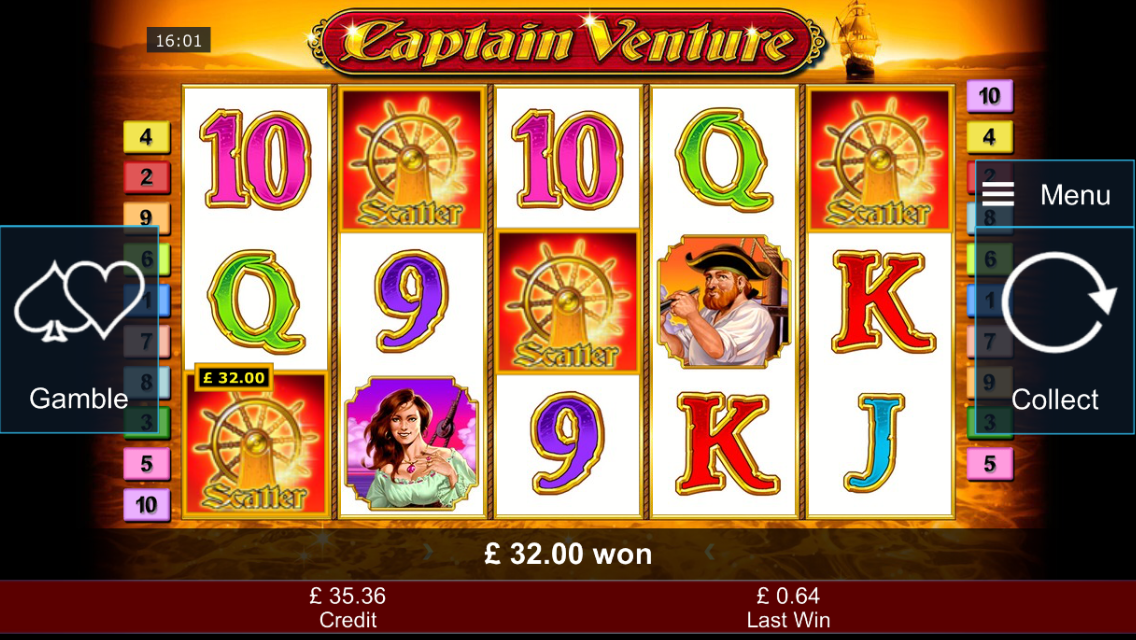Click the Scatter wheel labeled £ 32.00

(x=255, y=443)
